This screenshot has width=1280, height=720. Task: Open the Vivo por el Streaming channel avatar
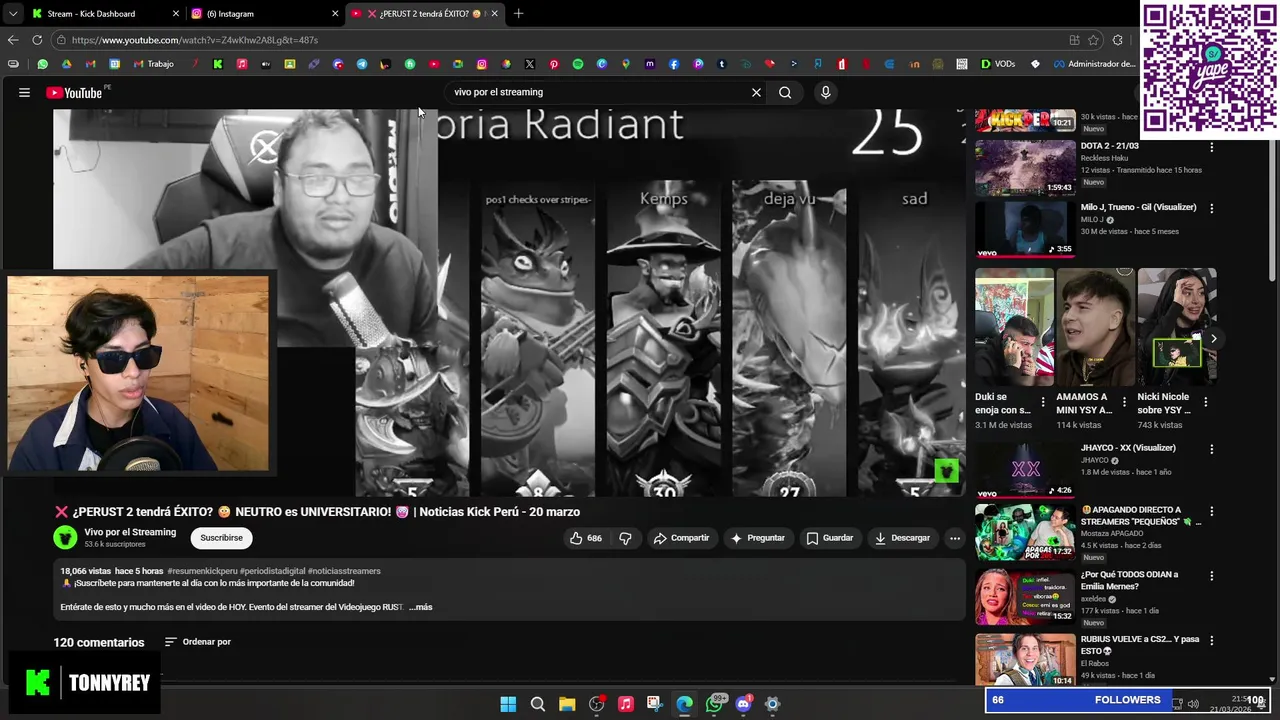[x=65, y=538]
